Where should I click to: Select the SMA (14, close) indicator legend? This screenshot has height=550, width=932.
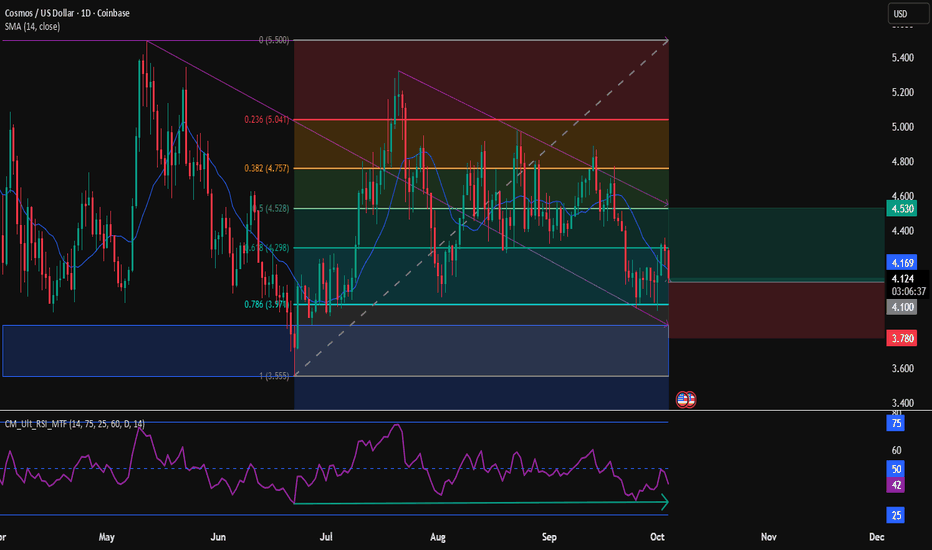click(x=33, y=26)
